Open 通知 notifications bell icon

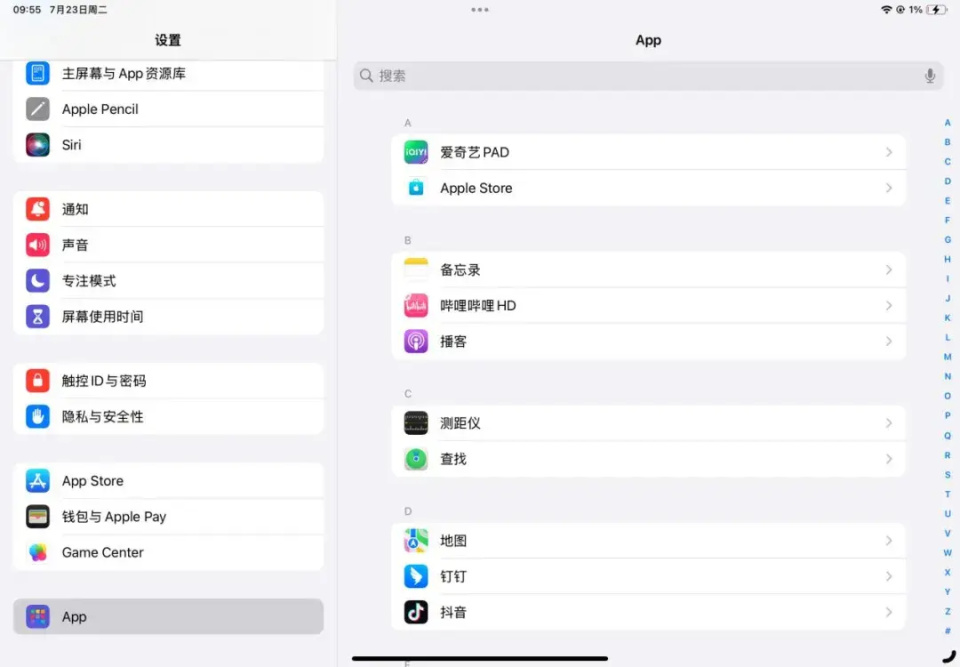37,209
